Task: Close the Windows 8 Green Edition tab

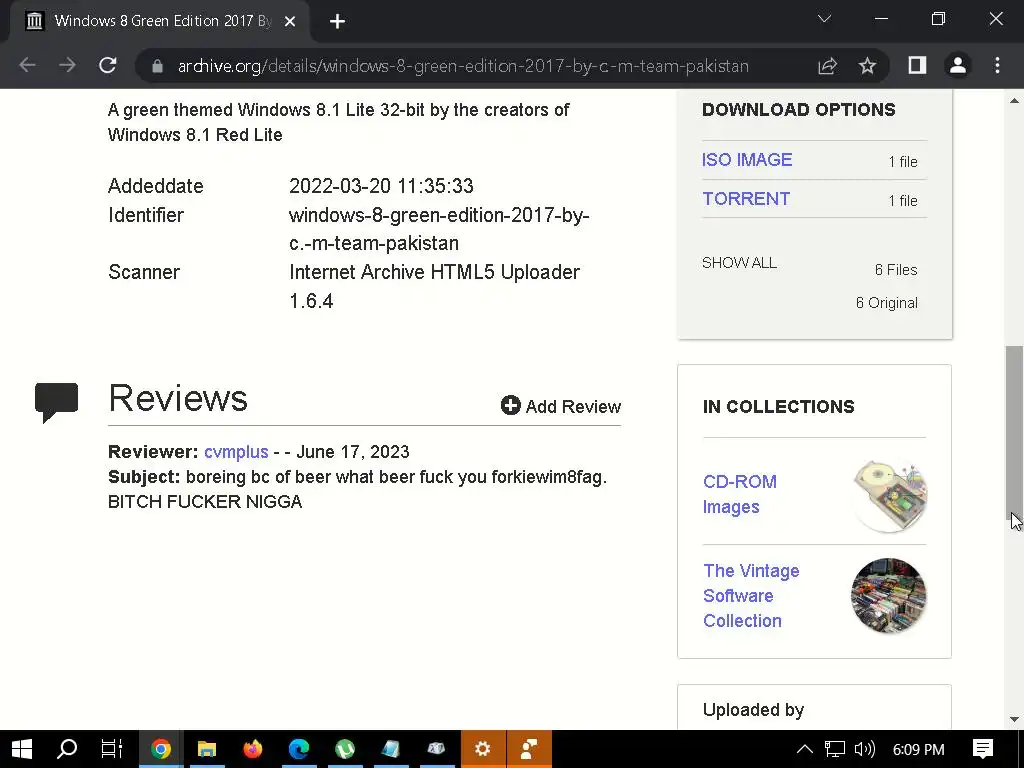Action: pos(290,22)
